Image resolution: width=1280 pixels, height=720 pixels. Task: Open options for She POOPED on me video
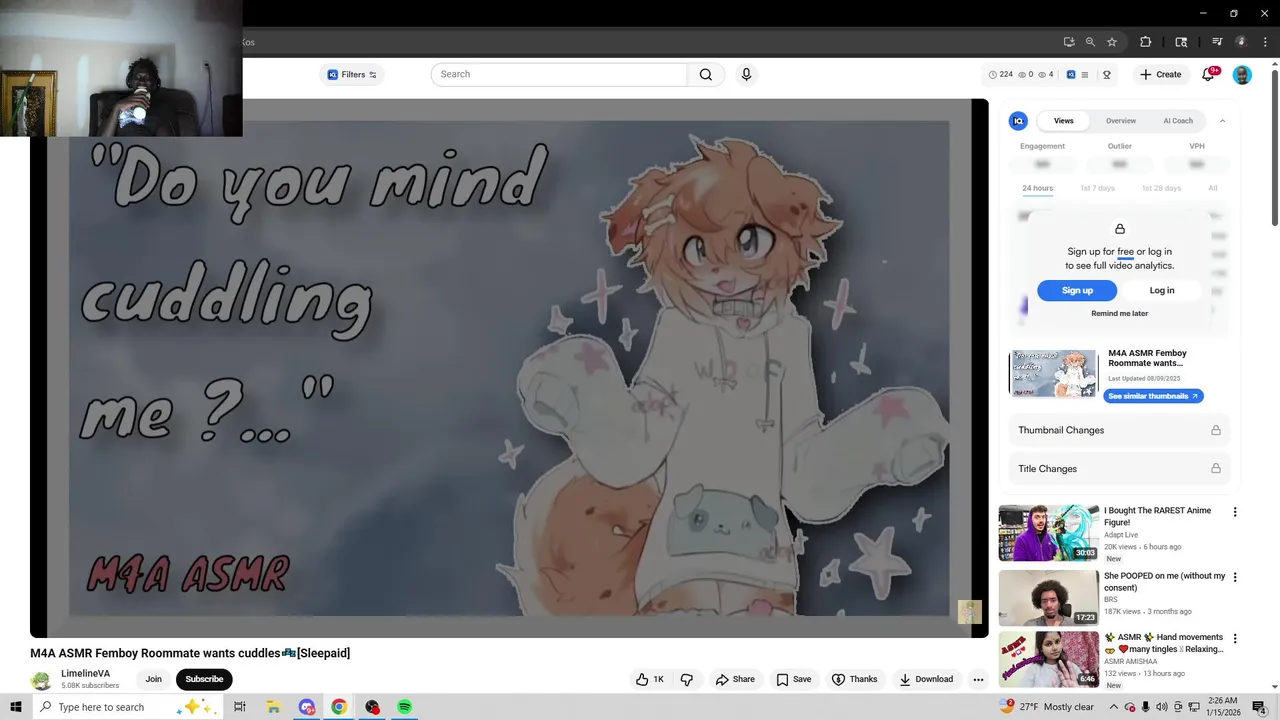click(x=1235, y=577)
